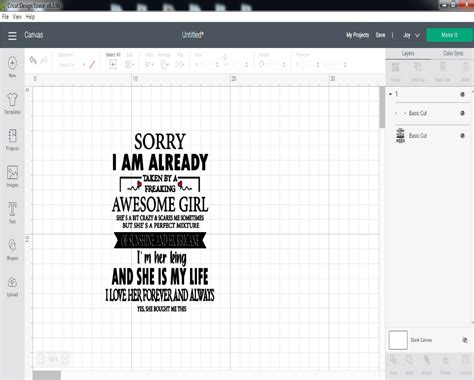This screenshot has height=380, width=474.
Task: Switch to the Color Sync tab
Action: click(x=453, y=53)
